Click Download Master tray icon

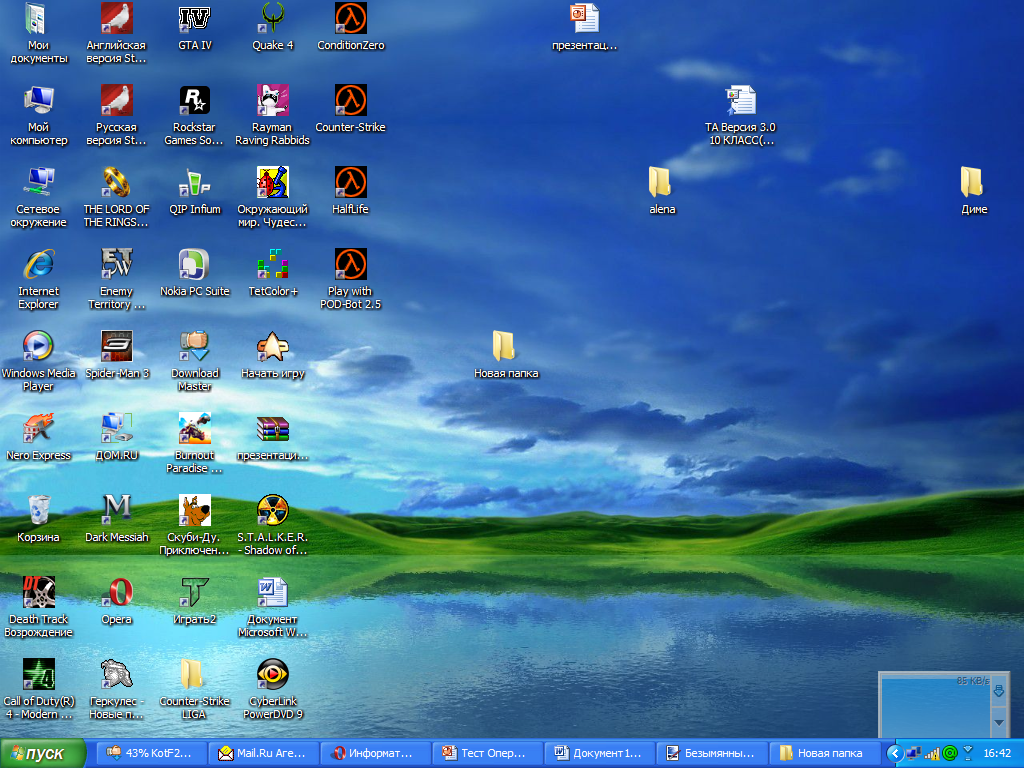pyautogui.click(x=968, y=754)
